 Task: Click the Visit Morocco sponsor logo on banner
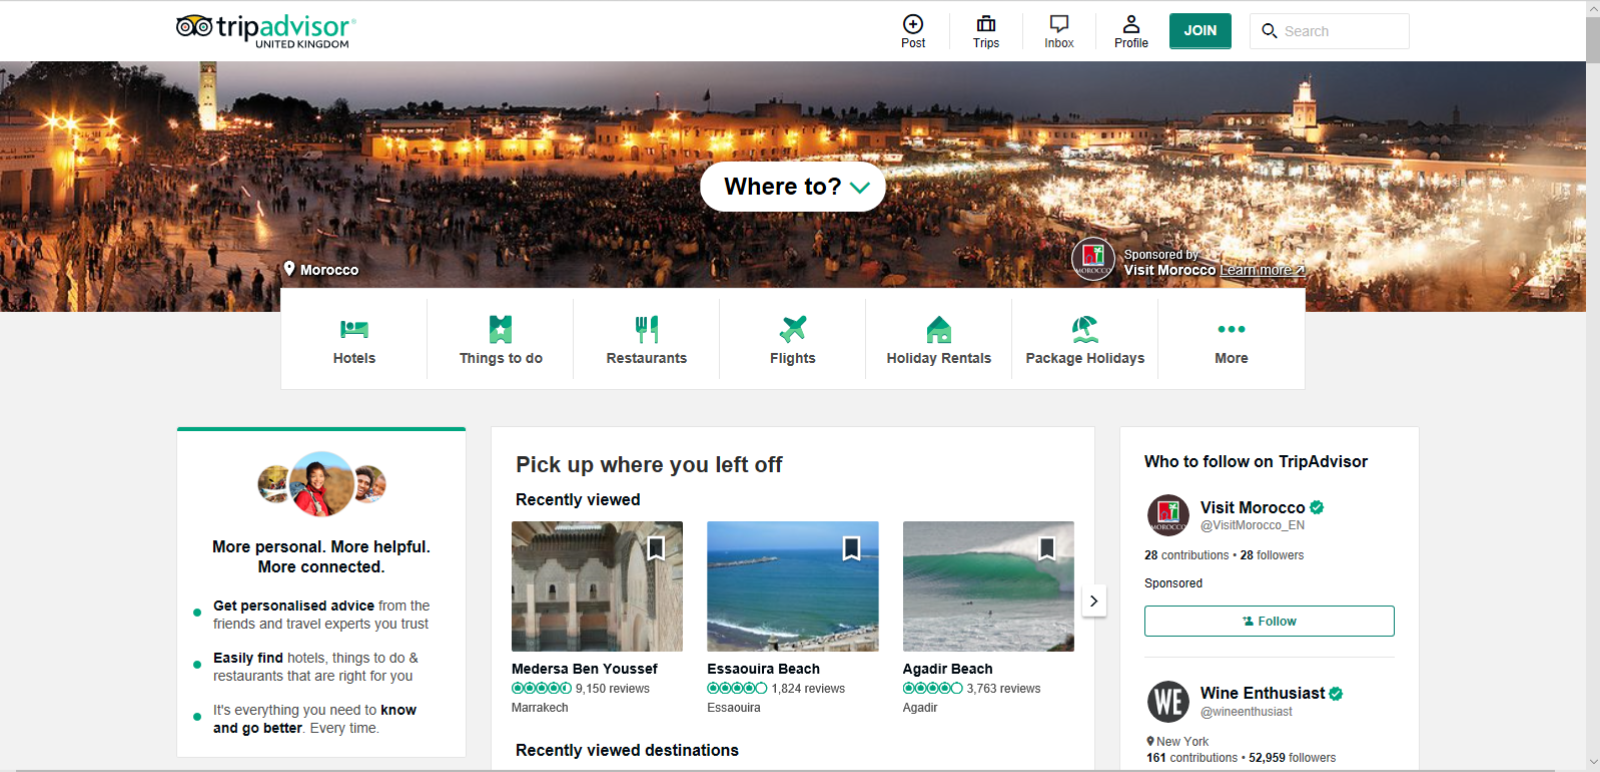click(1093, 259)
